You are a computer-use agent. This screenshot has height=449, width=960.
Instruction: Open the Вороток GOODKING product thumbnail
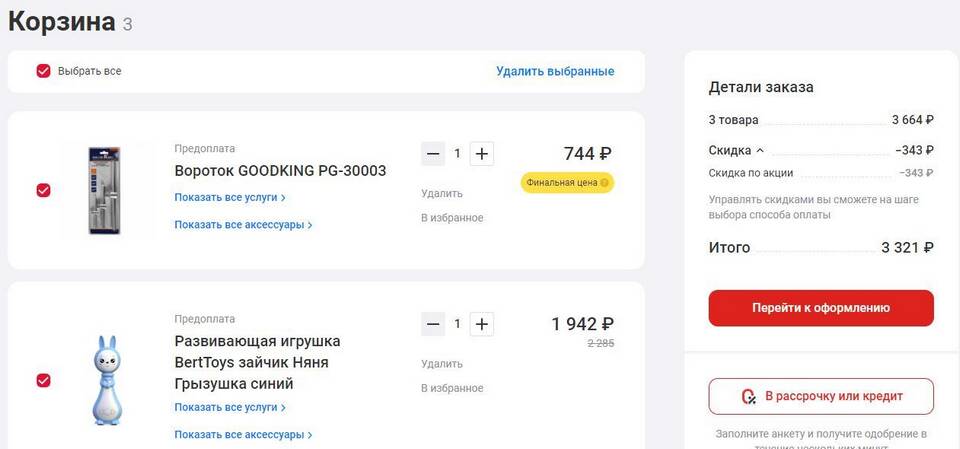tap(103, 190)
